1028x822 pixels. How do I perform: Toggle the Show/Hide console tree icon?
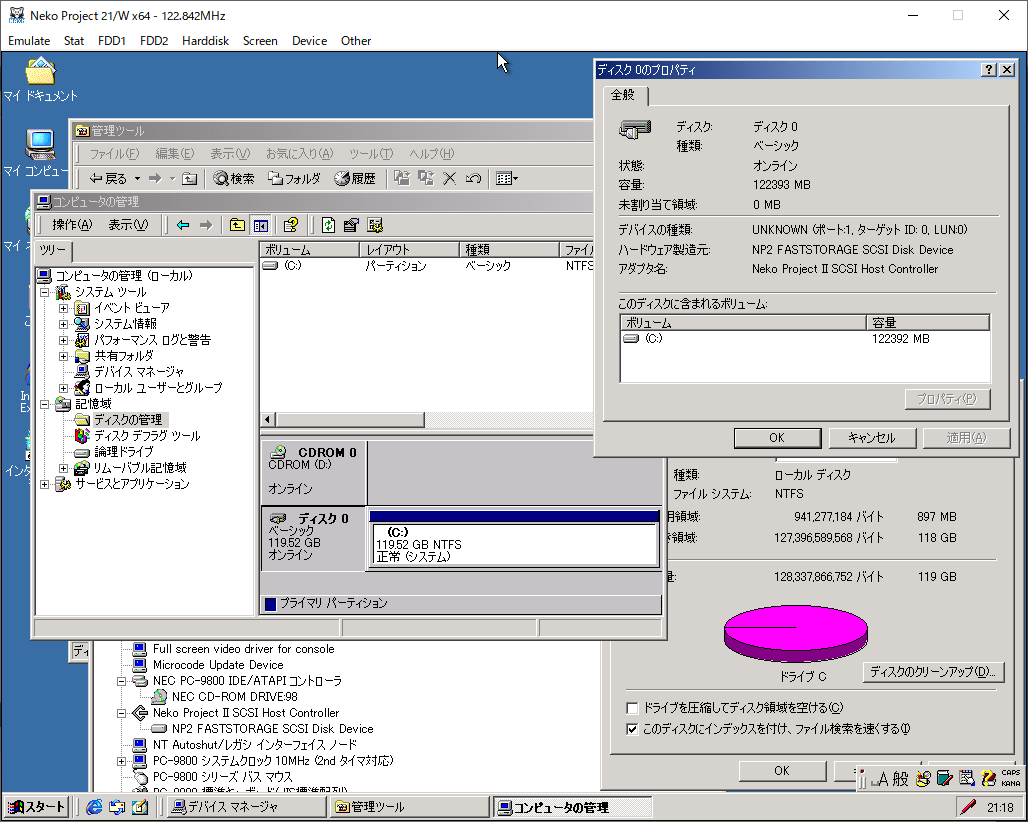pyautogui.click(x=260, y=225)
